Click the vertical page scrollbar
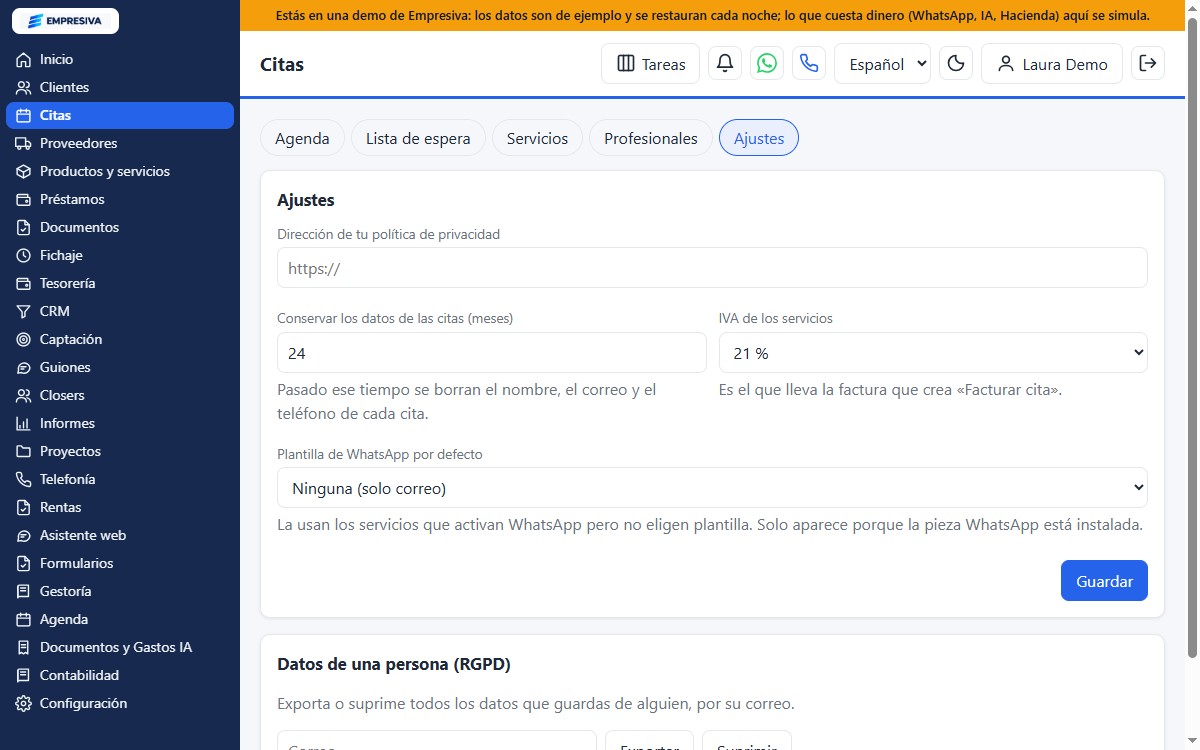This screenshot has height=750, width=1200. point(1192,340)
